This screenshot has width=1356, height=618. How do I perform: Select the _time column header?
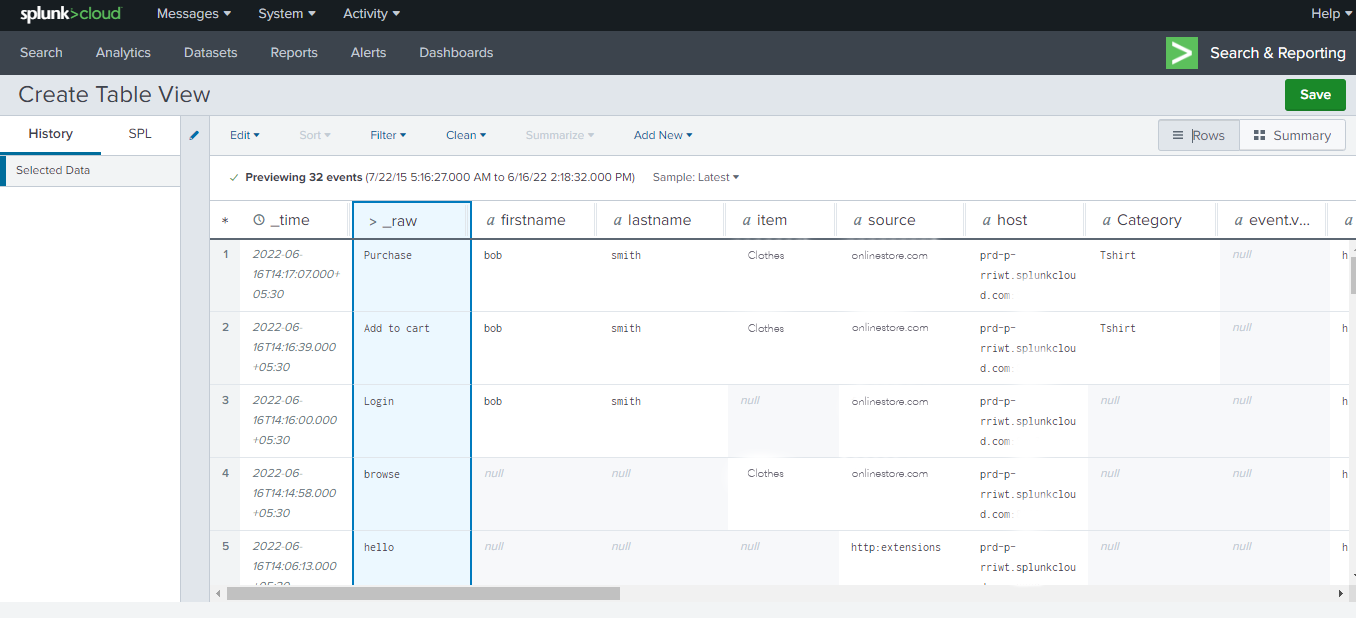point(296,221)
